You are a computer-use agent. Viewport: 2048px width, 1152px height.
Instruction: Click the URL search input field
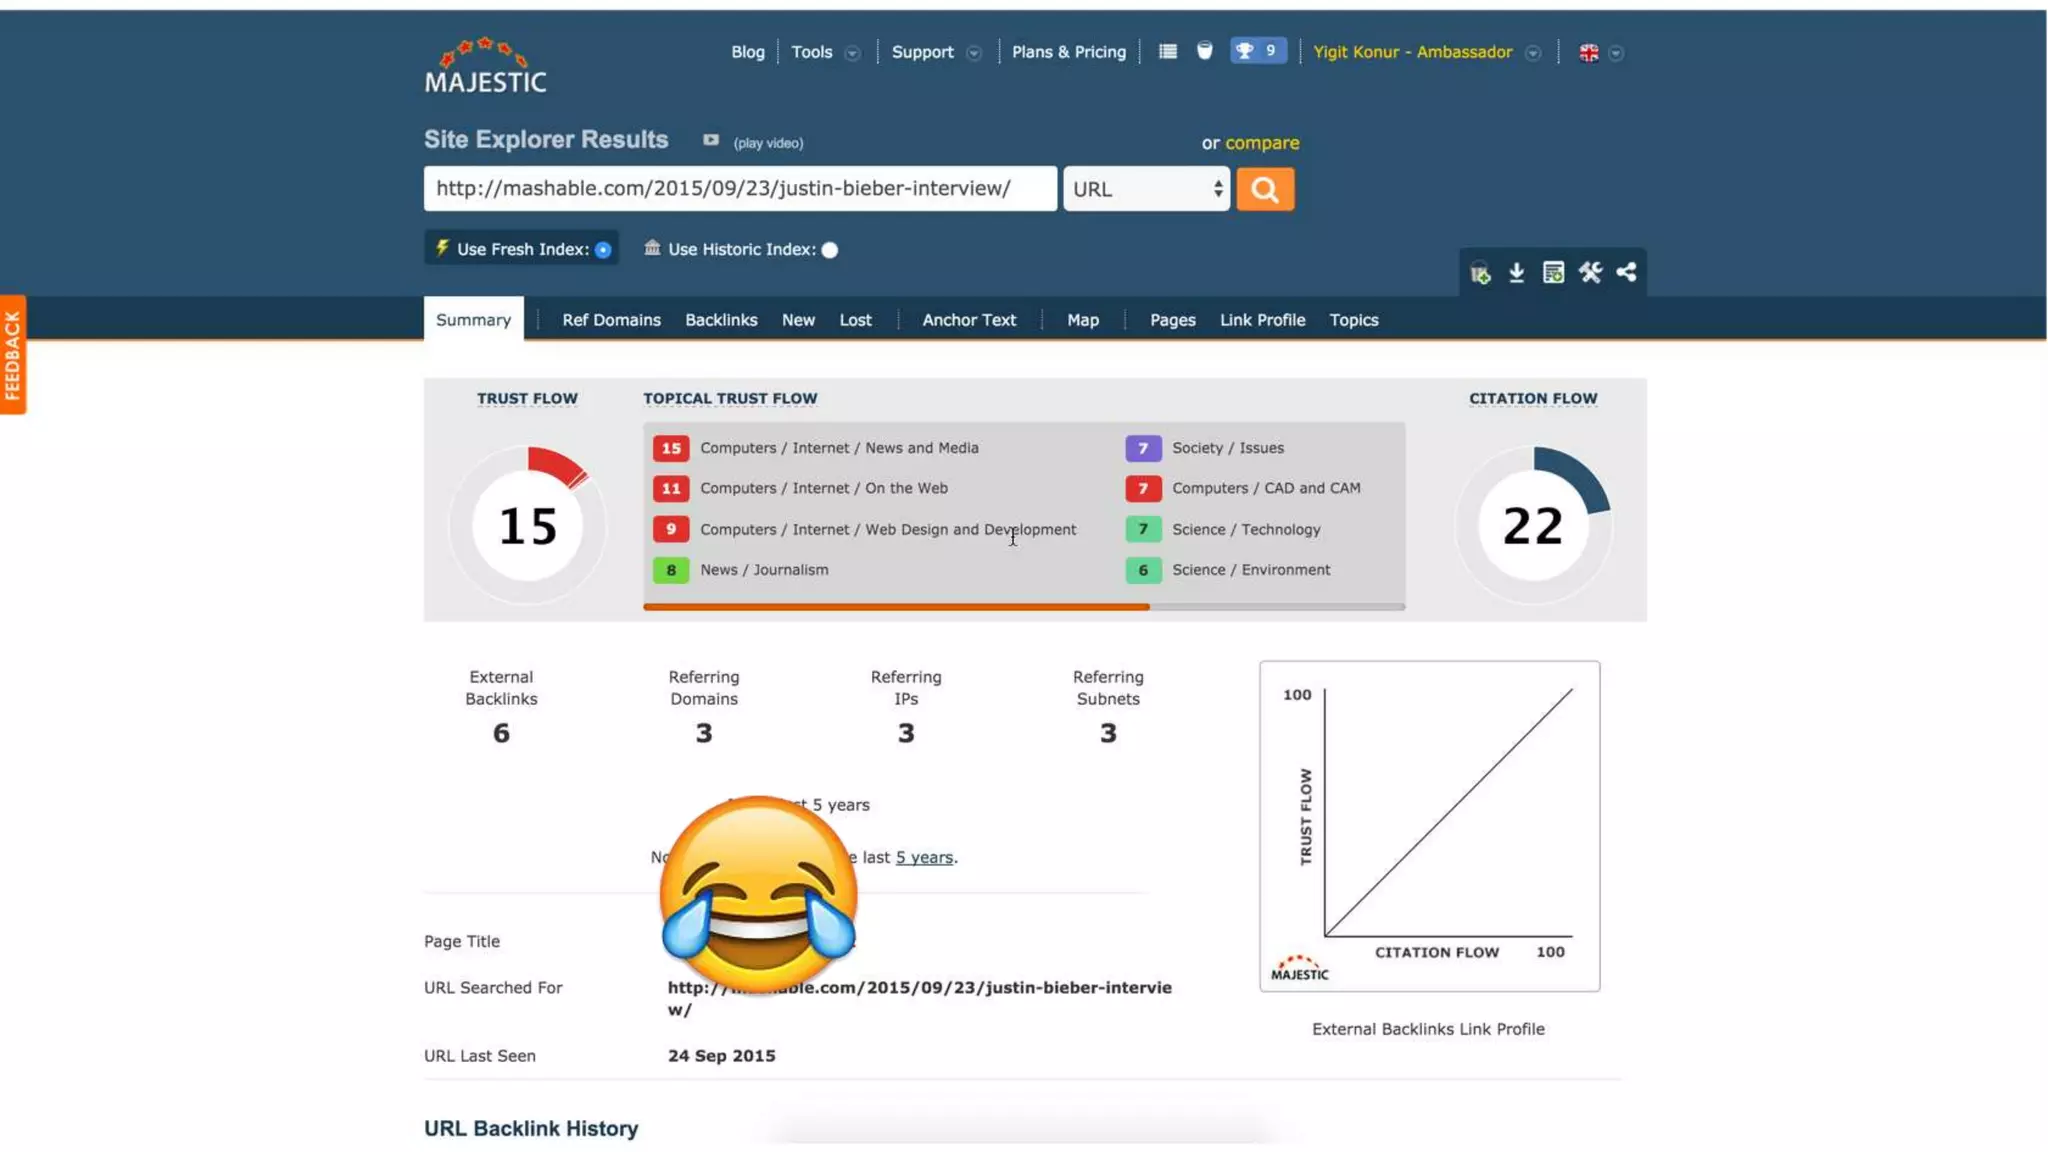740,189
